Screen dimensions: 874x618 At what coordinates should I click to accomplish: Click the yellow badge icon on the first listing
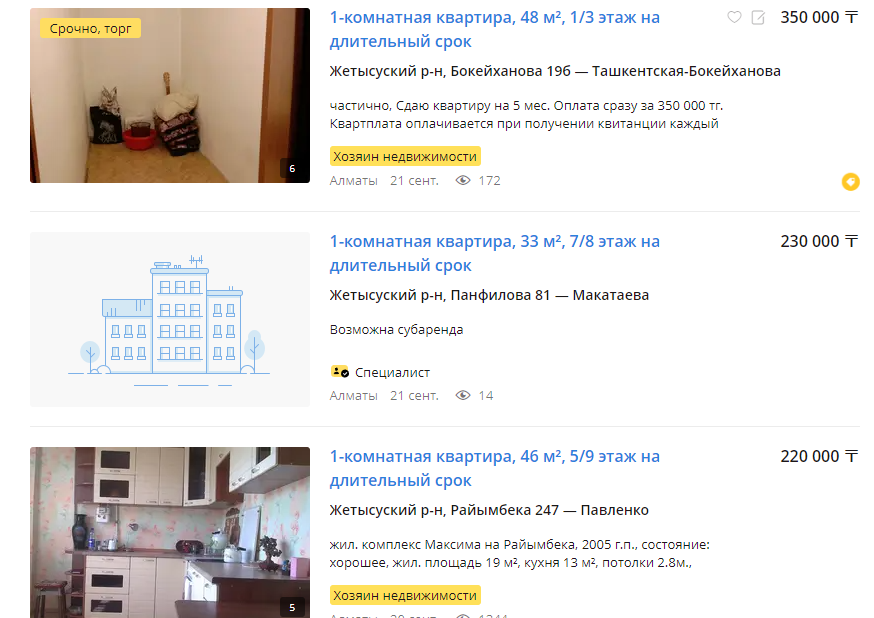tap(851, 182)
